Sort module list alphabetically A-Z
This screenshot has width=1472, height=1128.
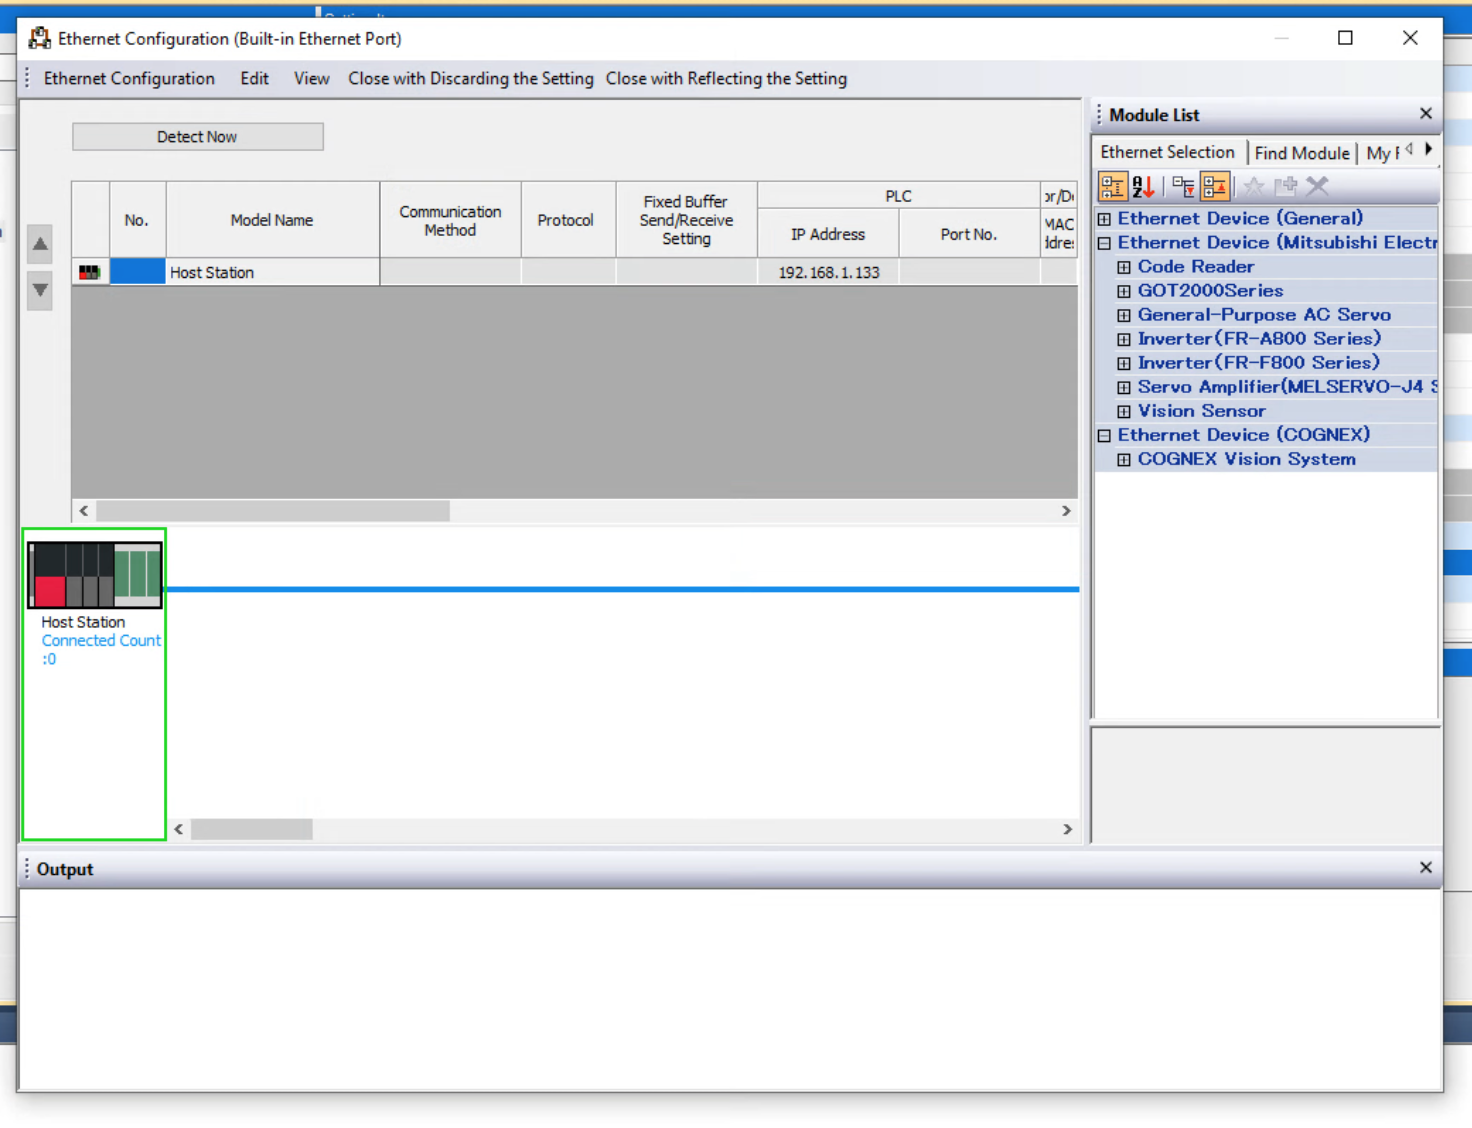coord(1143,186)
